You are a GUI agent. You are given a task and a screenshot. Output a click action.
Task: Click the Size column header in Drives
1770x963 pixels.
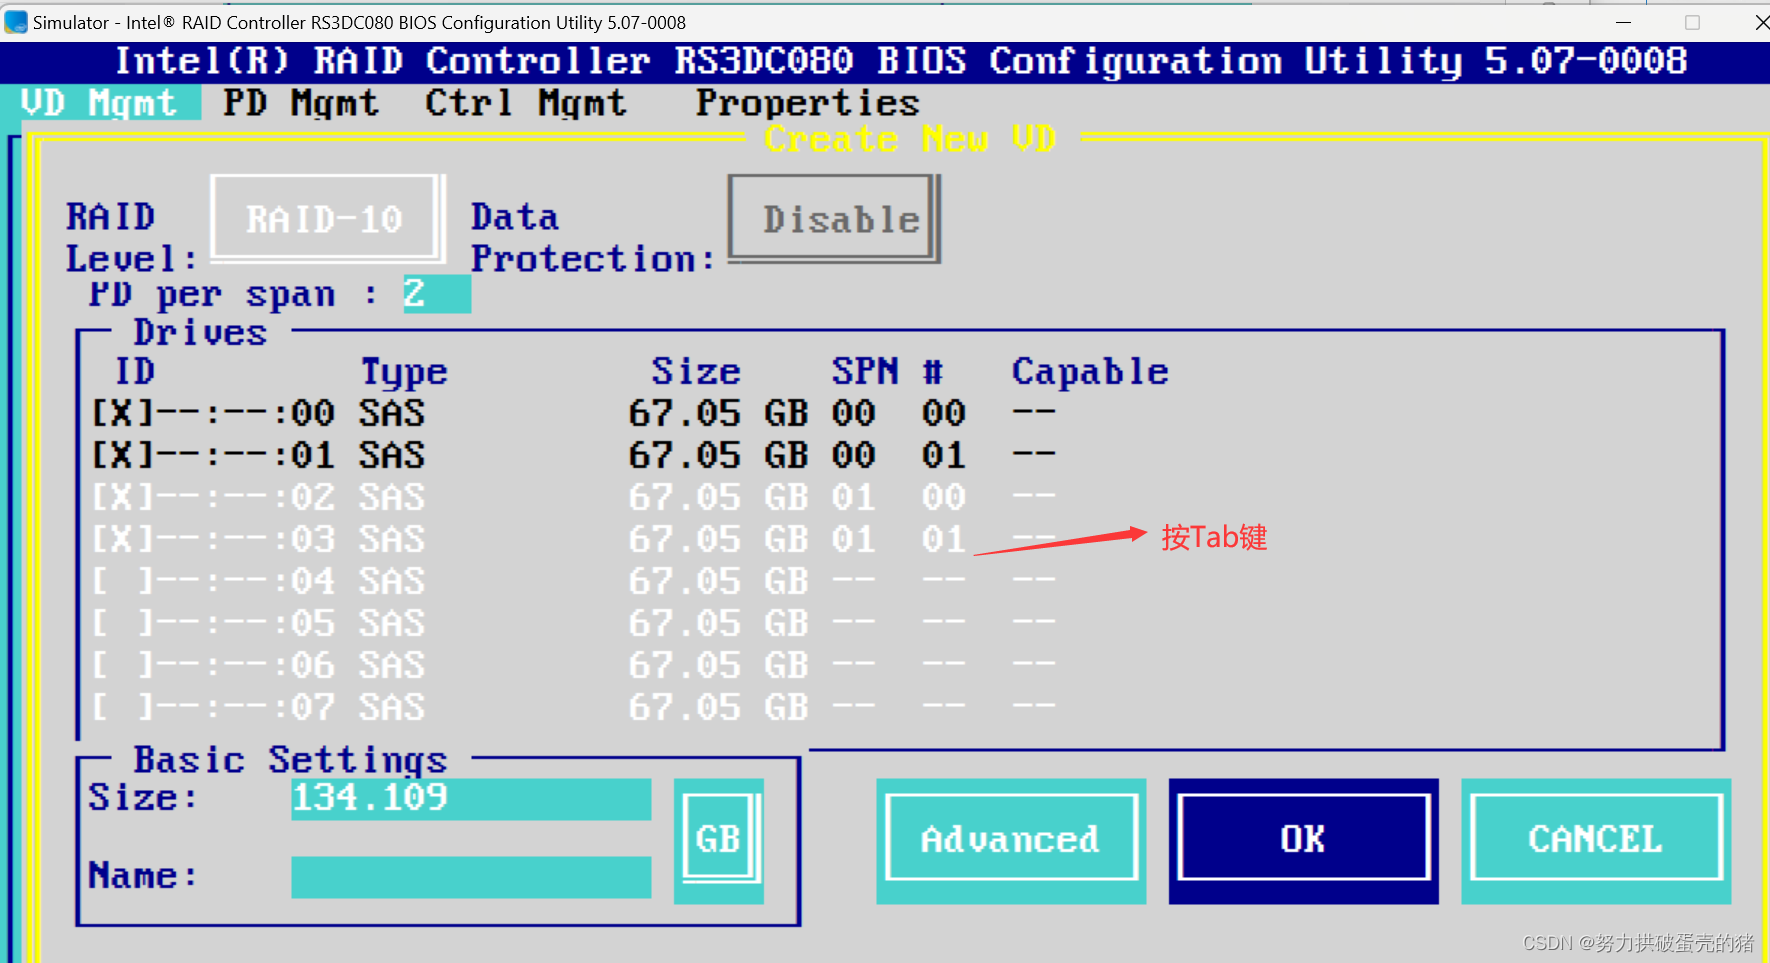(696, 371)
